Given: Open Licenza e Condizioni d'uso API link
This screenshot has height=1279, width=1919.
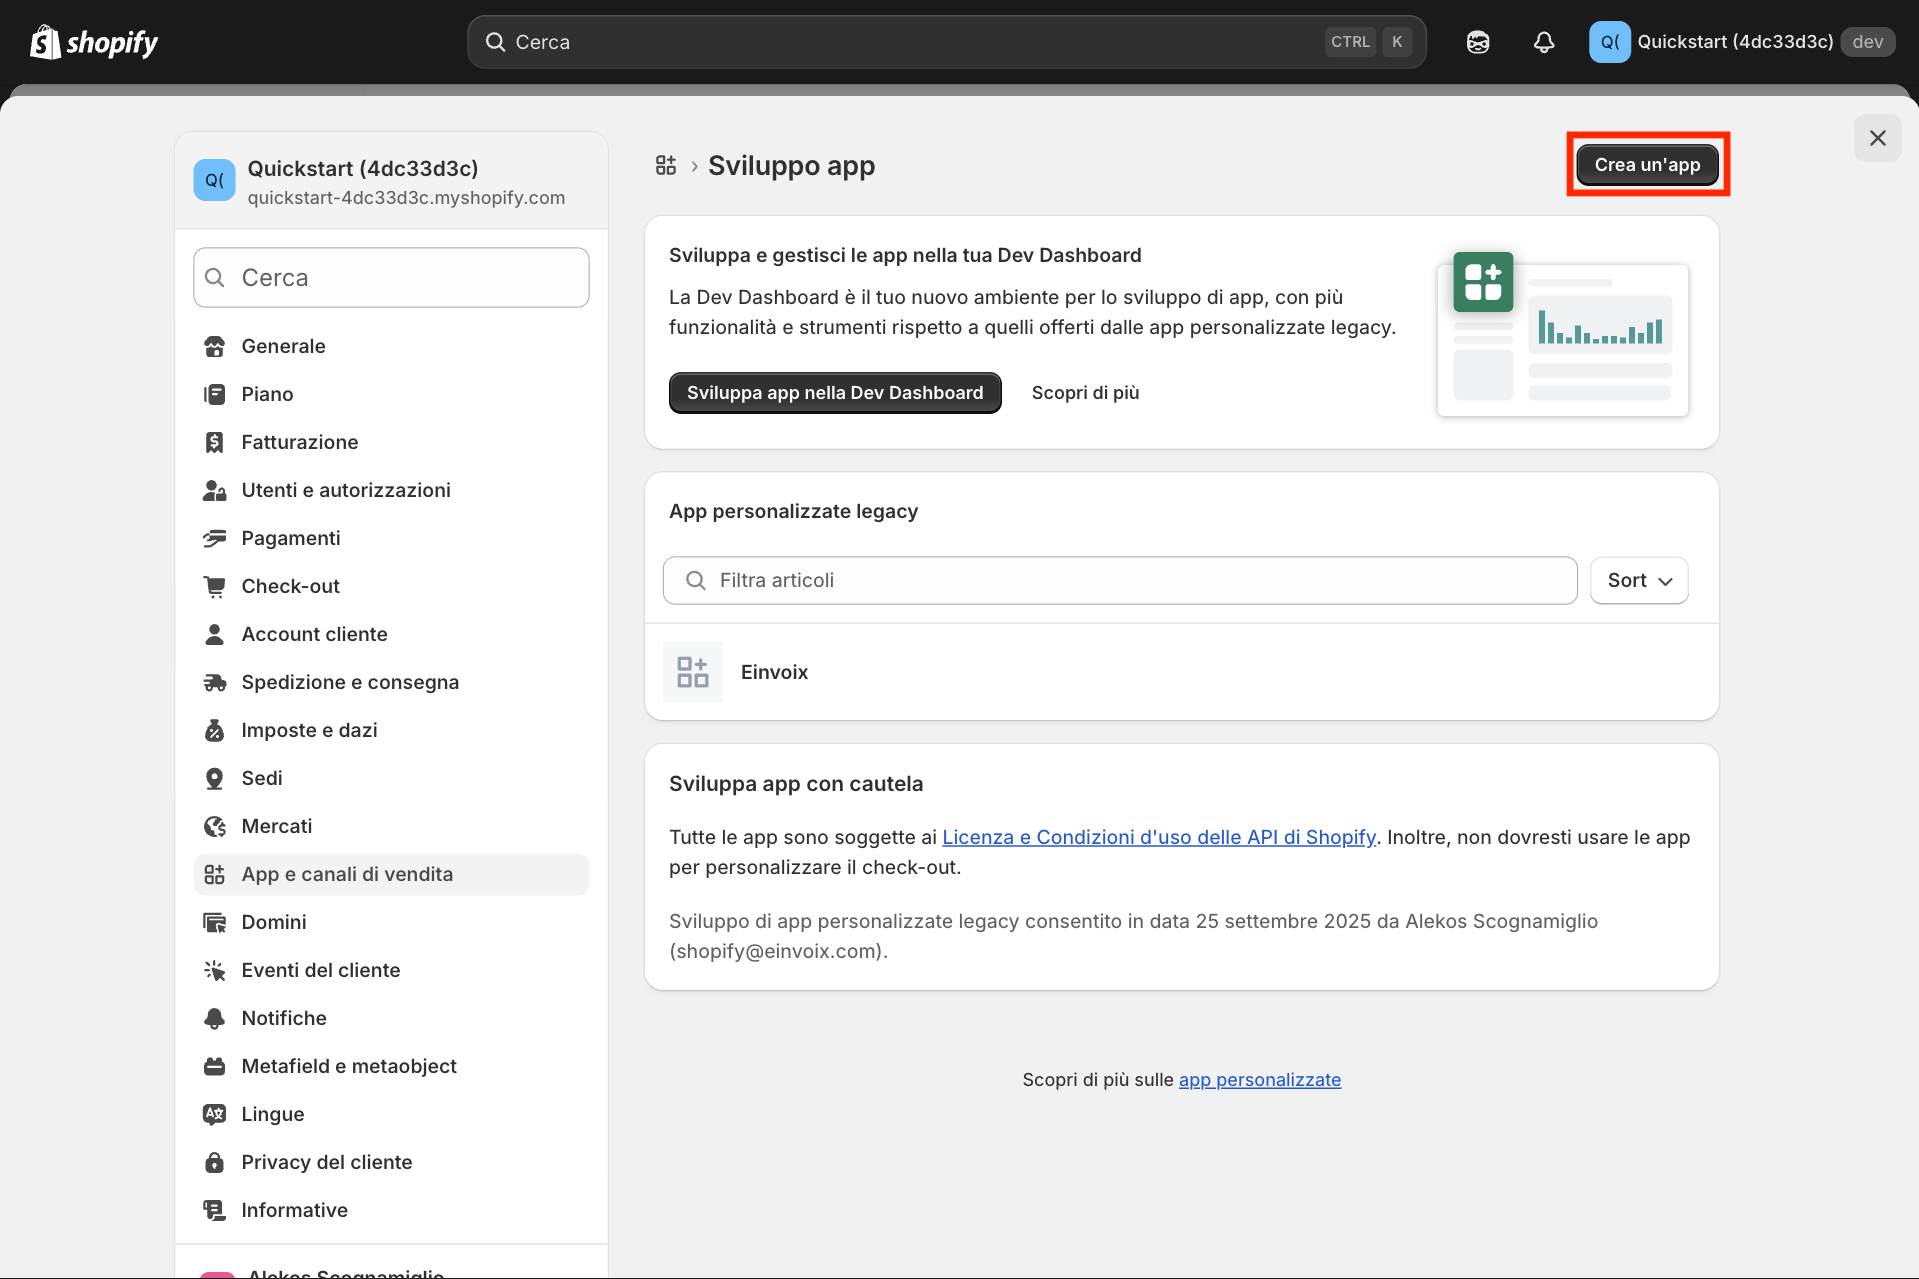Looking at the screenshot, I should click(x=1158, y=837).
